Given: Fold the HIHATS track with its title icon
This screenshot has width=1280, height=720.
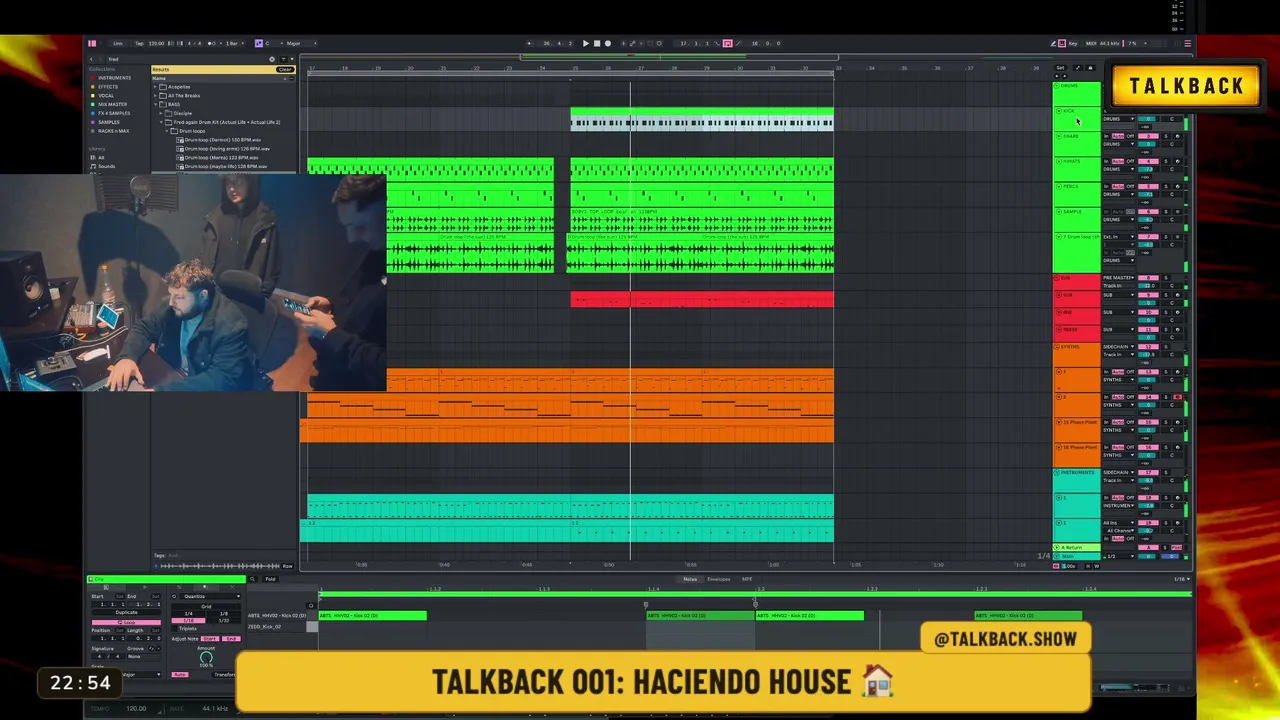Looking at the screenshot, I should click(1059, 161).
